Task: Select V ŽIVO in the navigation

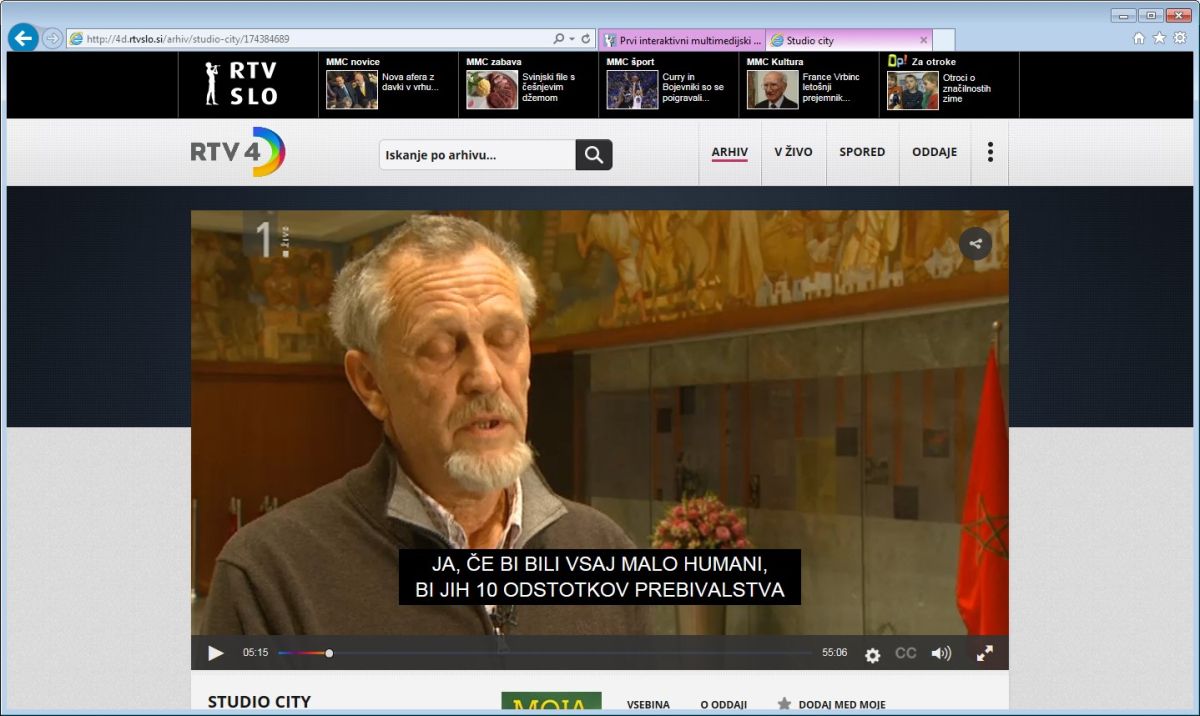Action: [x=793, y=152]
